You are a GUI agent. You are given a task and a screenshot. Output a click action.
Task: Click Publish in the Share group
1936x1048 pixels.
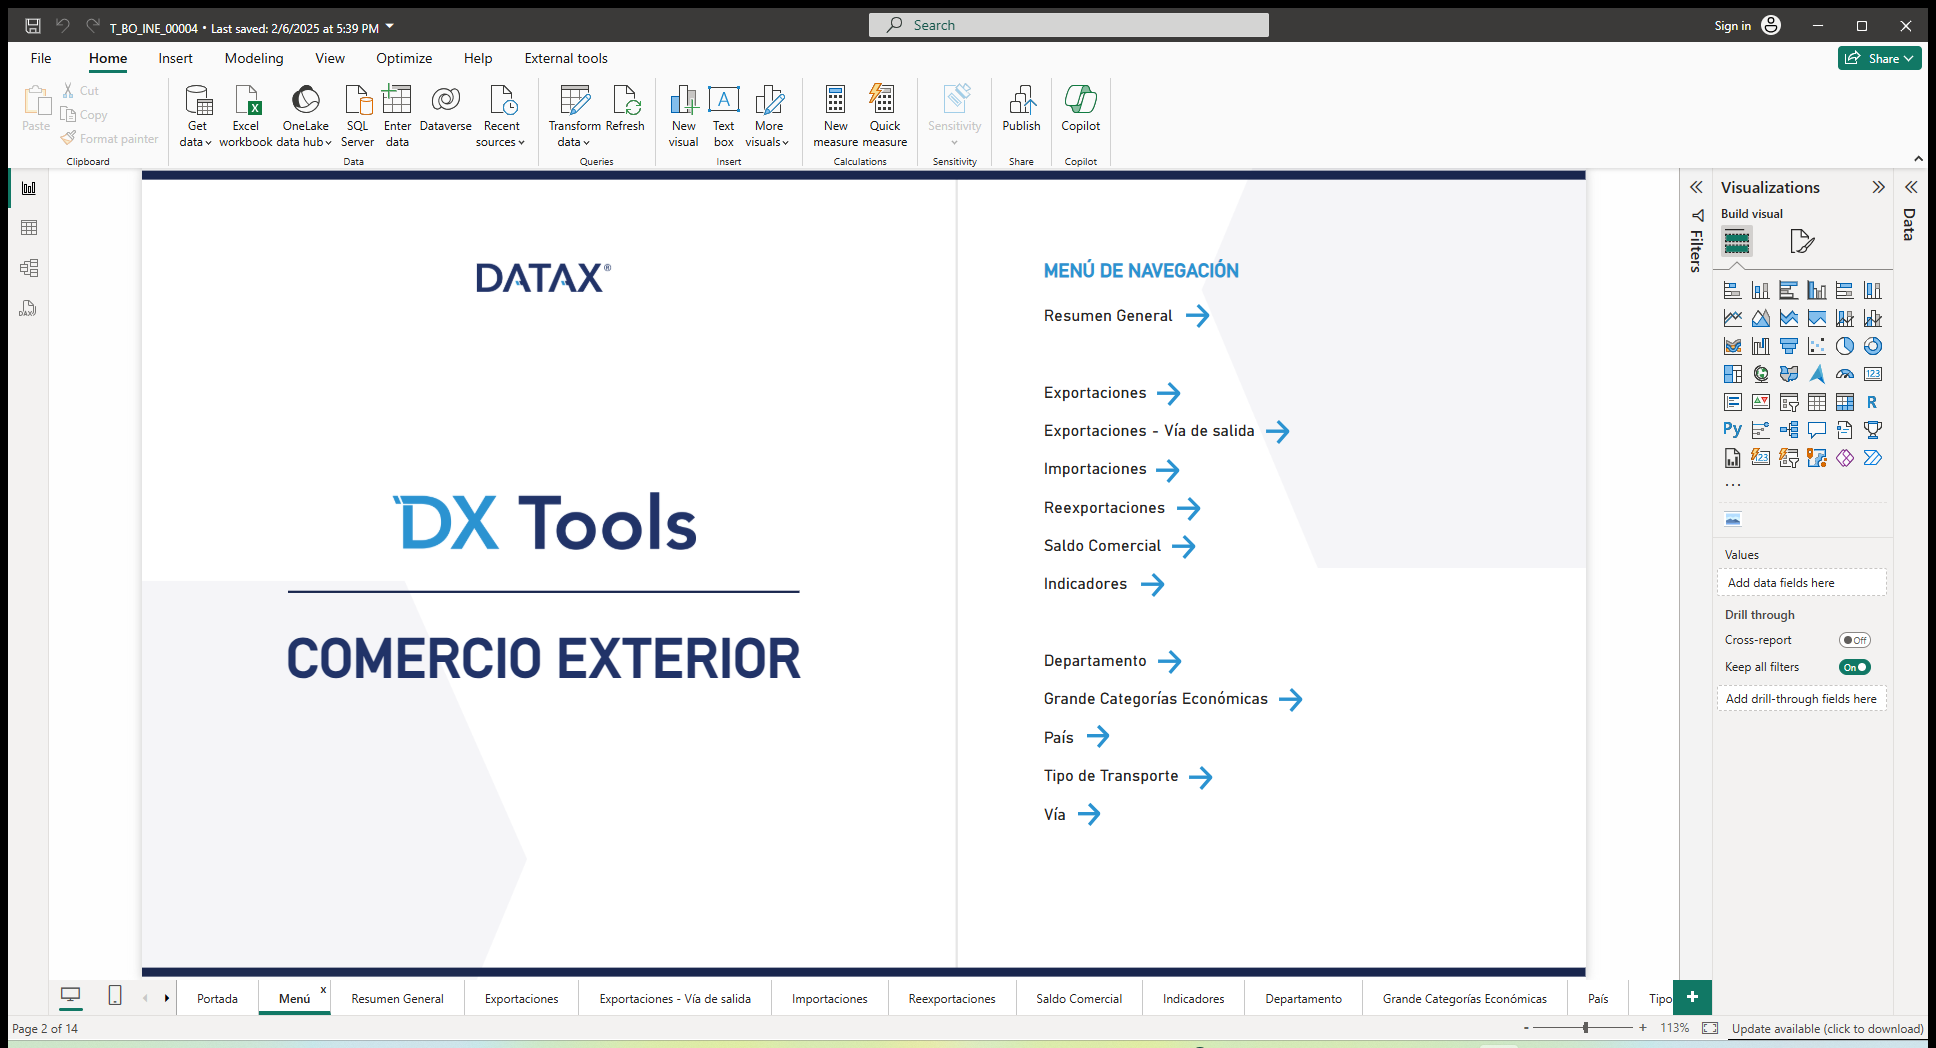pos(1021,113)
